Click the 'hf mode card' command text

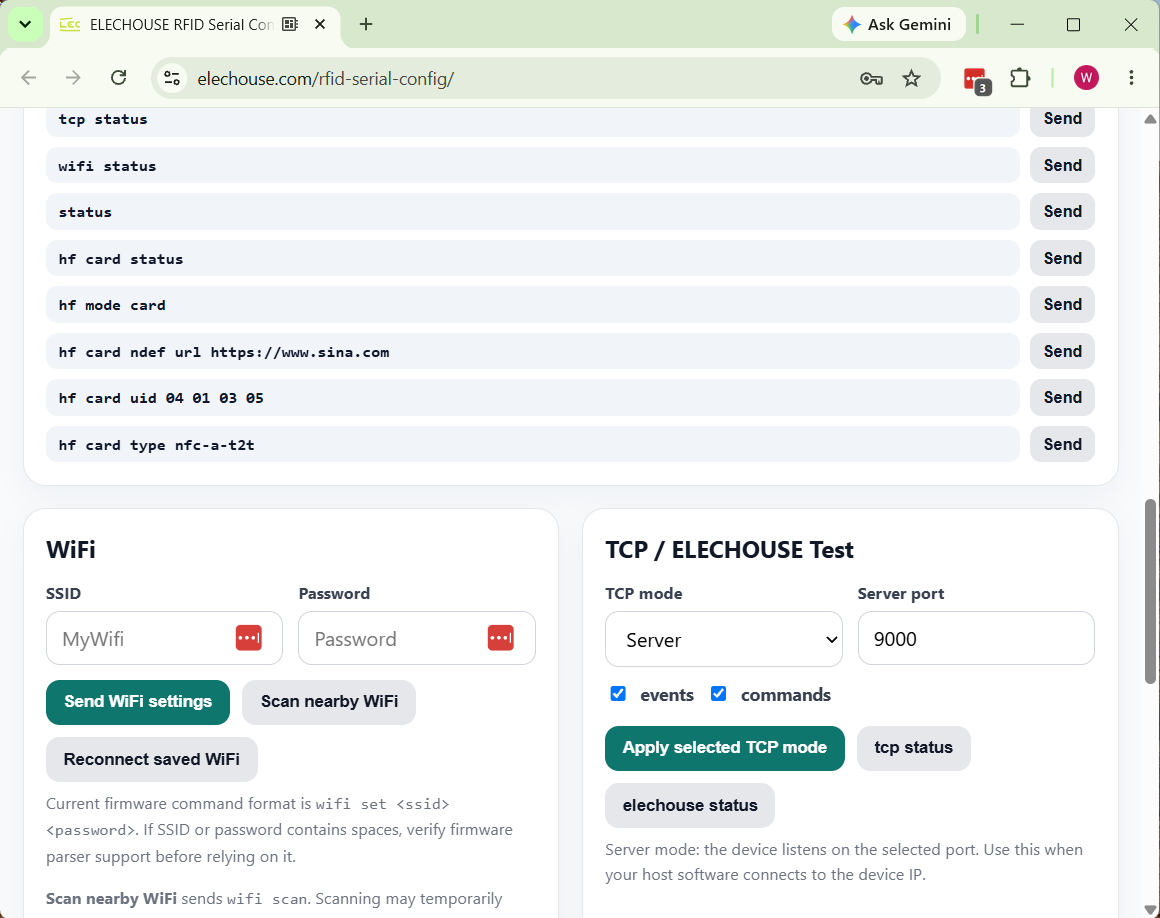tap(112, 305)
